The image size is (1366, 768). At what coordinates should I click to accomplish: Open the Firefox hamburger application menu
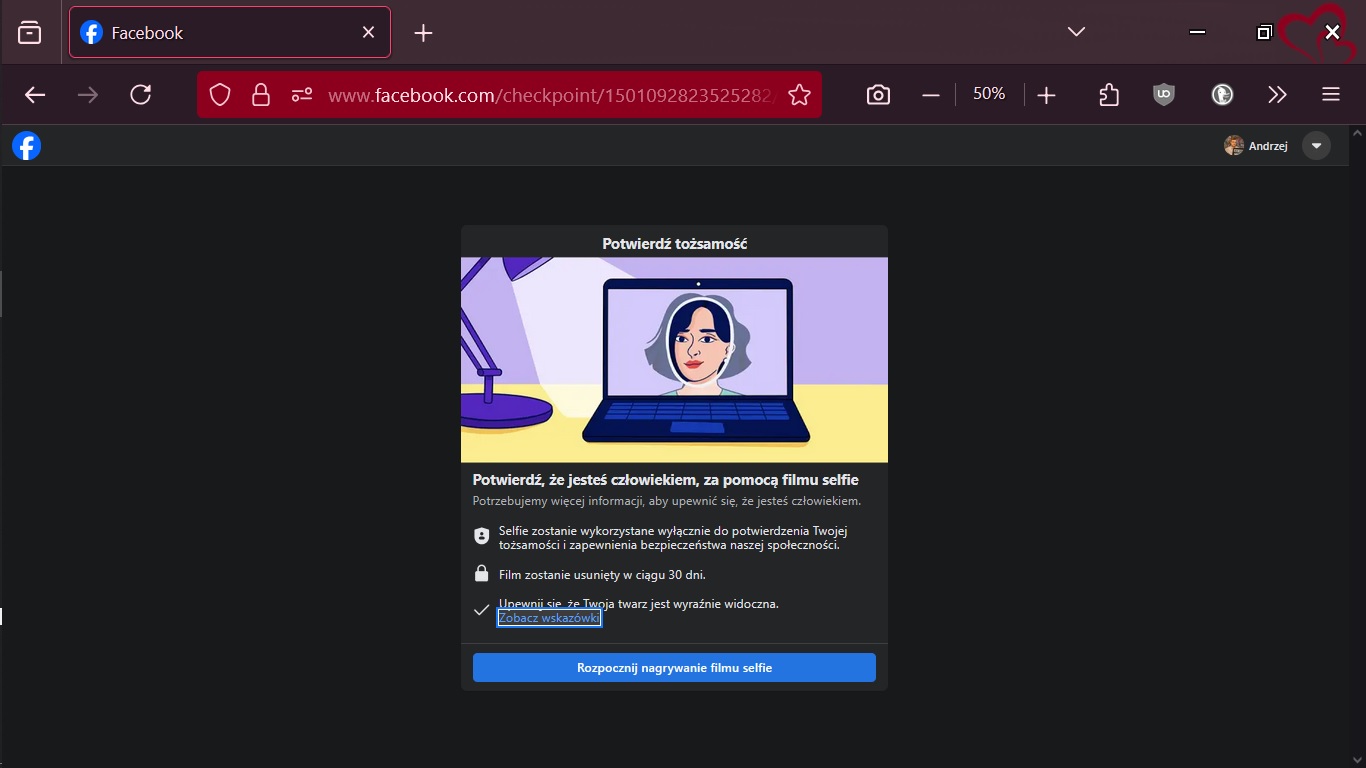pyautogui.click(x=1330, y=95)
